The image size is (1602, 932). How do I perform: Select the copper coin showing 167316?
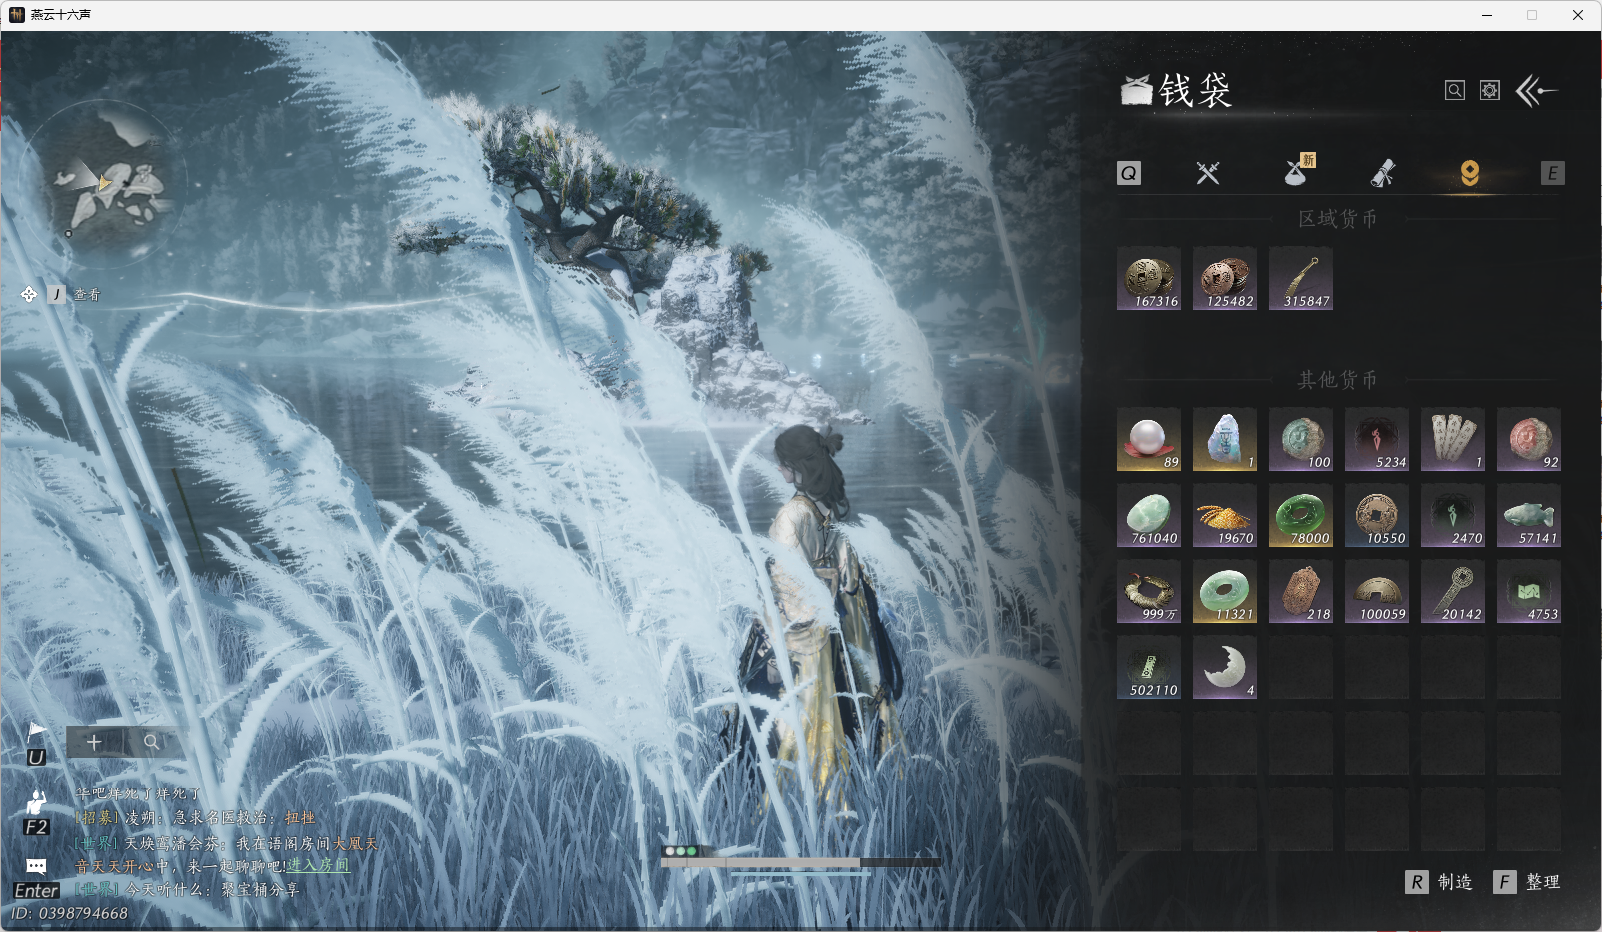coord(1148,279)
